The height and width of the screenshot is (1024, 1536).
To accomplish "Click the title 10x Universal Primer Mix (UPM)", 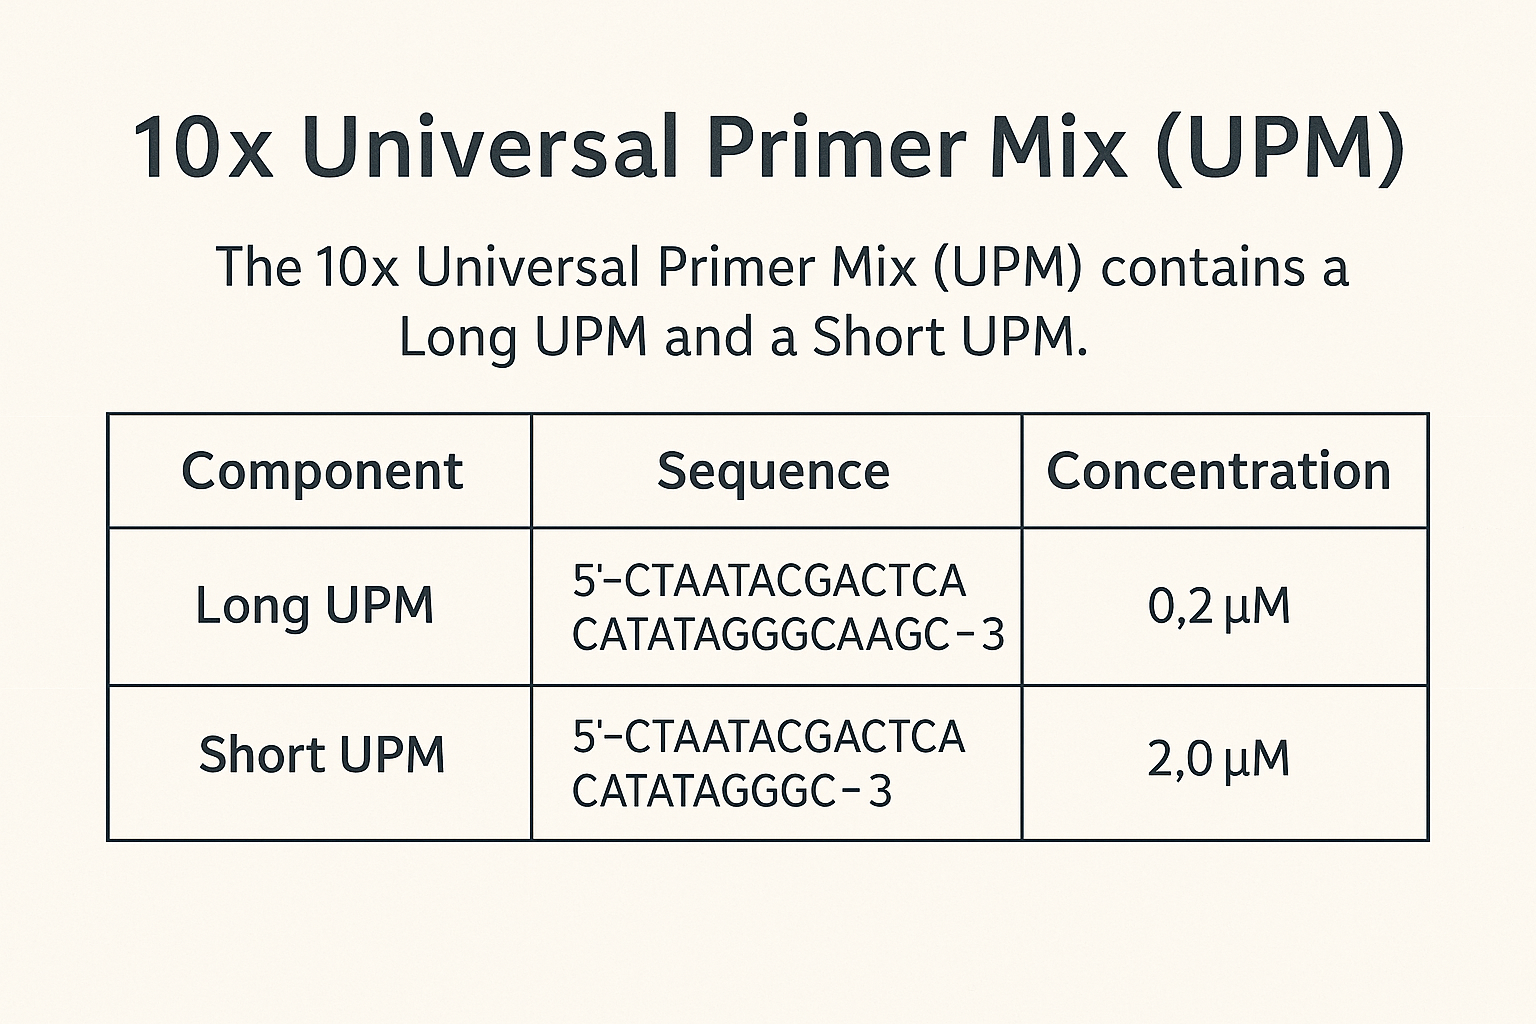I will click(x=768, y=149).
